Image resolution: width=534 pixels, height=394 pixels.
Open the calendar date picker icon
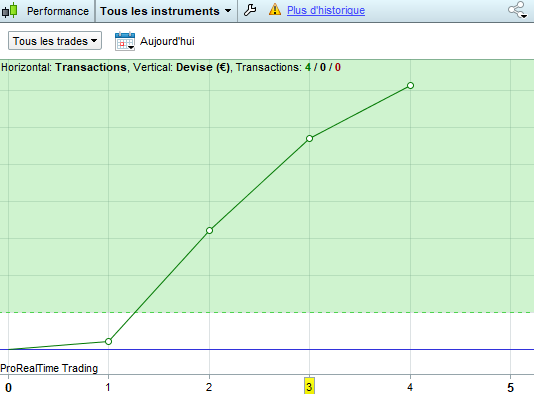(x=125, y=41)
